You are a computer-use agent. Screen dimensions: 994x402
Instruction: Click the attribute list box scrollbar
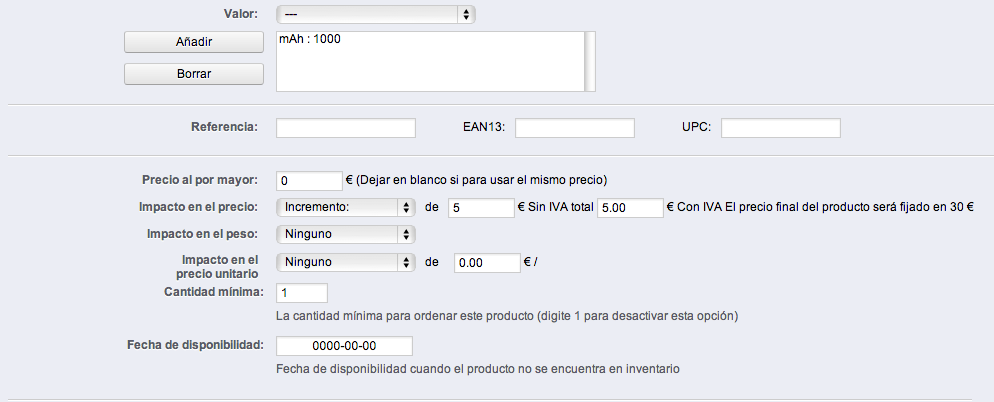point(590,61)
